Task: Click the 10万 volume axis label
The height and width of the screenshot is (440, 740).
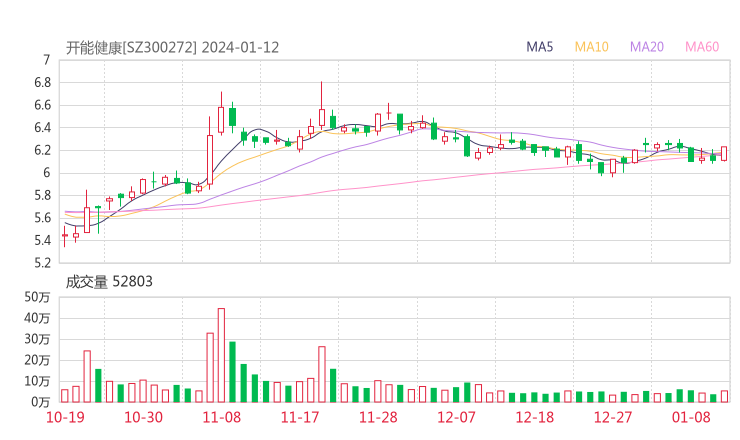Action: pyautogui.click(x=37, y=381)
